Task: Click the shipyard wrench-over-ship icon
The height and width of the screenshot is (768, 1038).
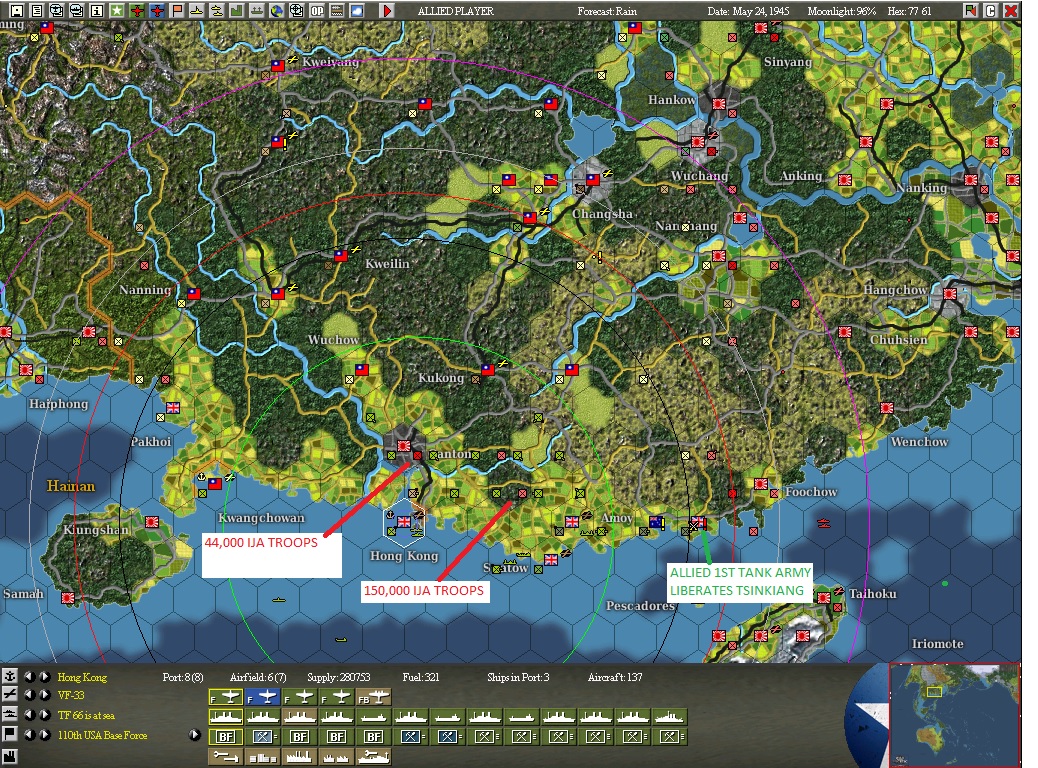Action: click(x=374, y=756)
